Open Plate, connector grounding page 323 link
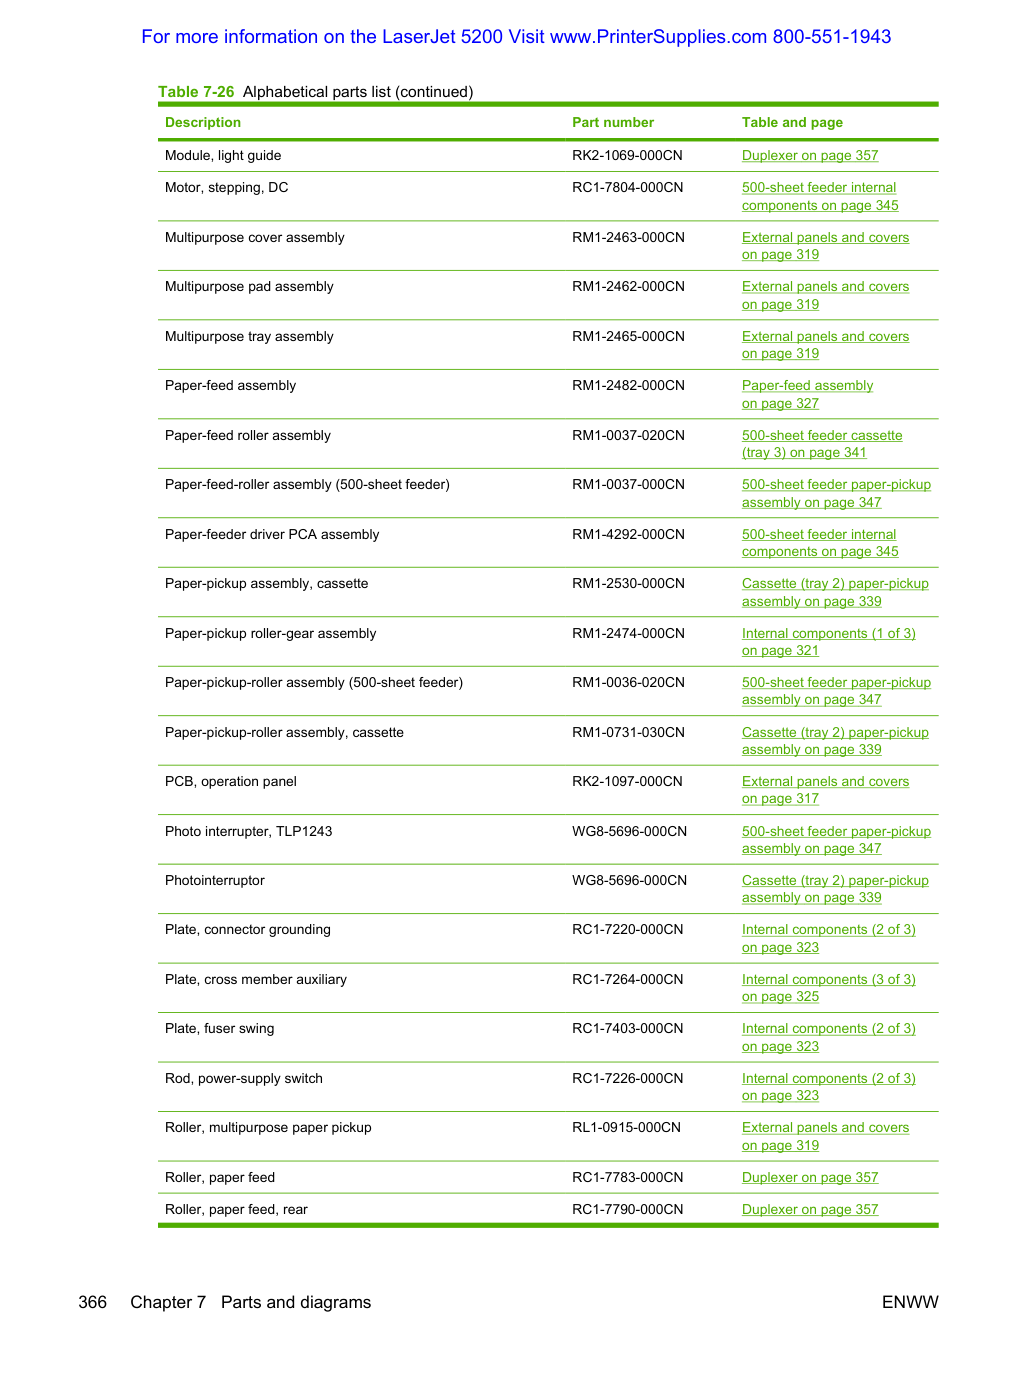 [x=829, y=938]
